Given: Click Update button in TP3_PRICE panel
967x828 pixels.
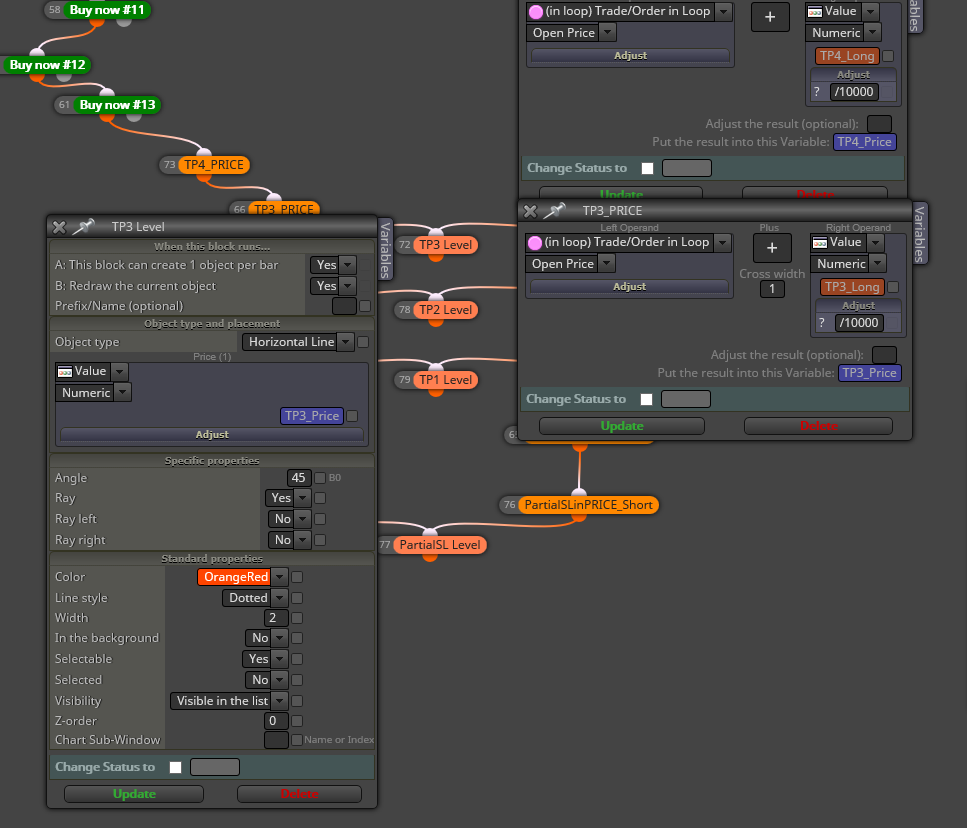Looking at the screenshot, I should 622,426.
